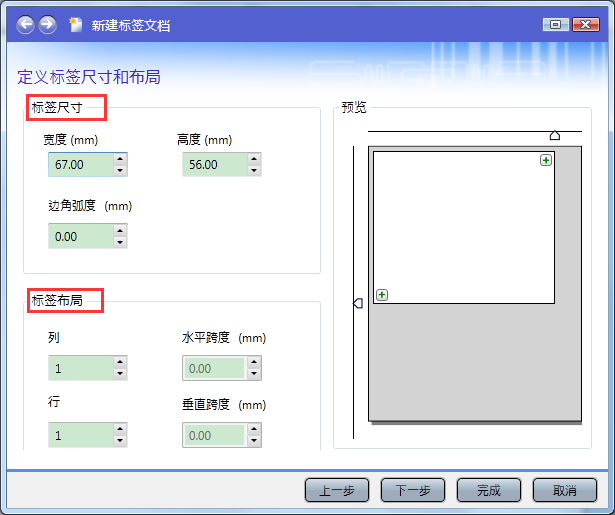Decrease 宽度 (mm) with down arrow
Image resolution: width=615 pixels, height=515 pixels.
pos(120,170)
